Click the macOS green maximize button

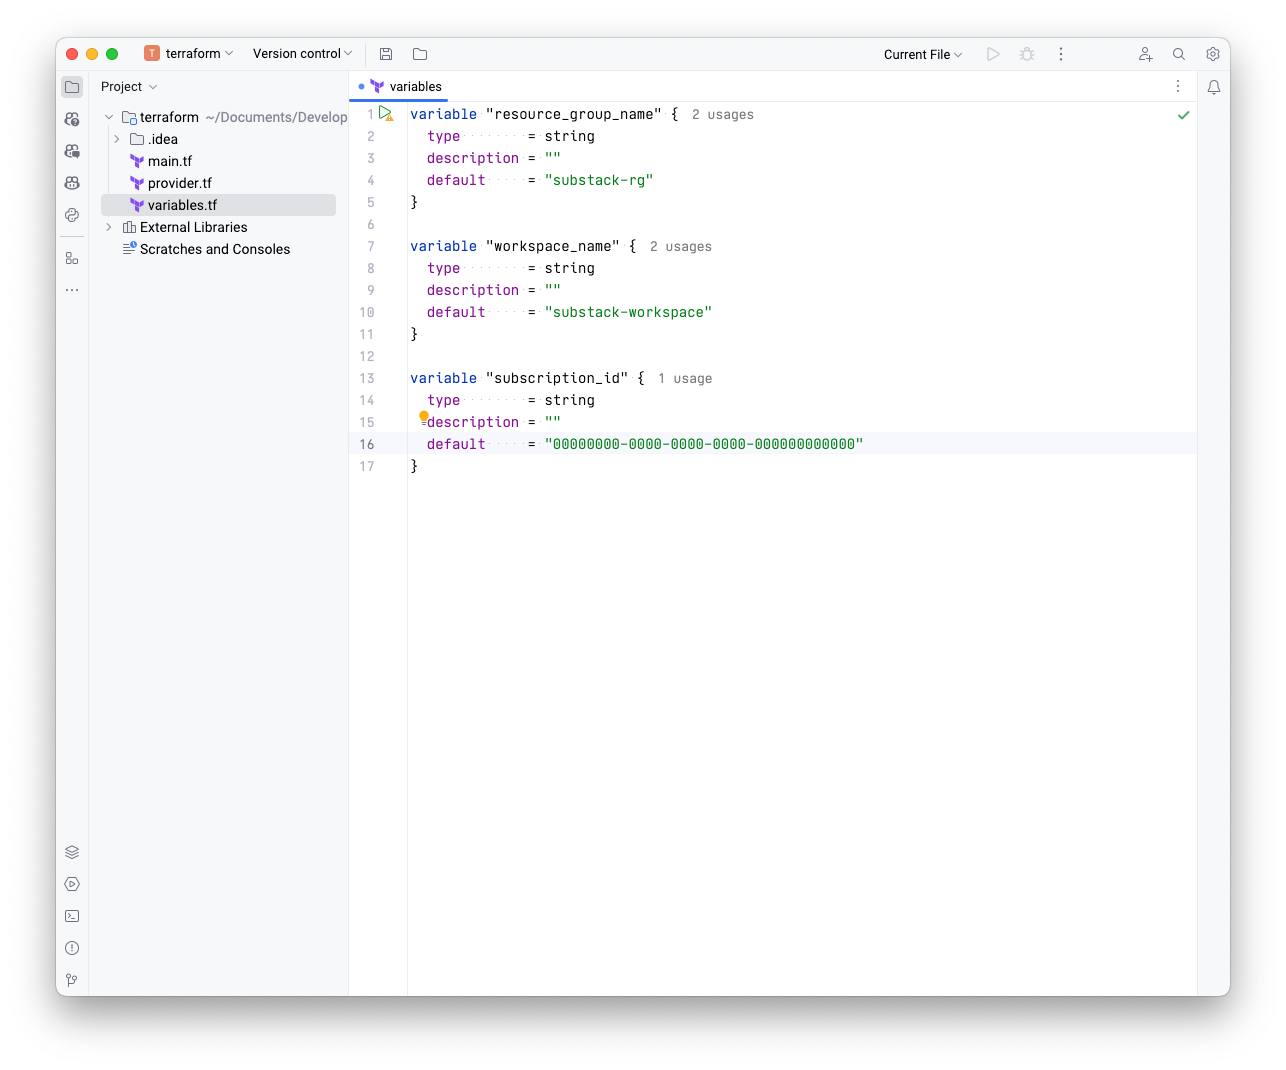pos(112,54)
